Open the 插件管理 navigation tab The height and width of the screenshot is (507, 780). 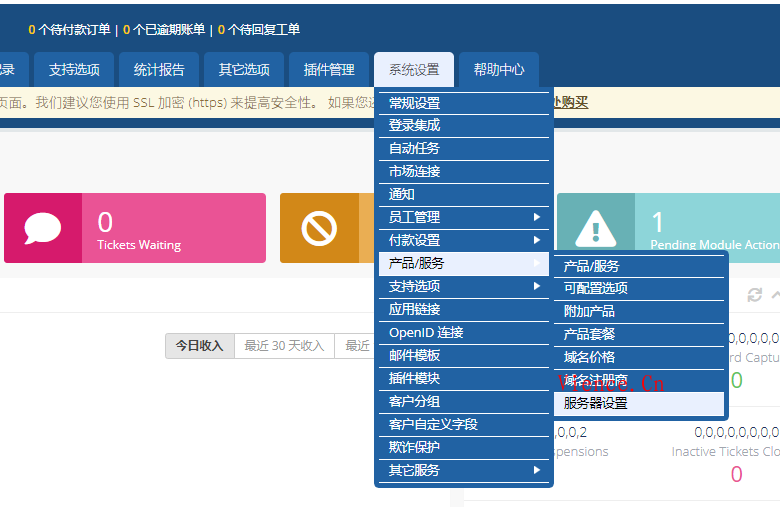[329, 70]
